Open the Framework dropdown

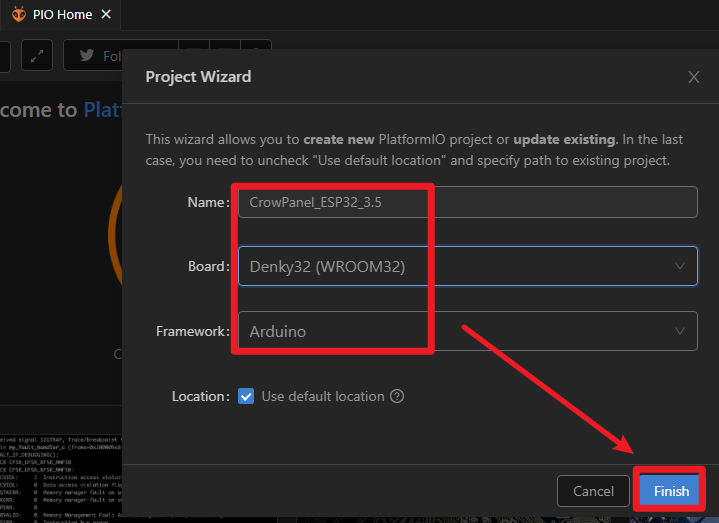[468, 331]
